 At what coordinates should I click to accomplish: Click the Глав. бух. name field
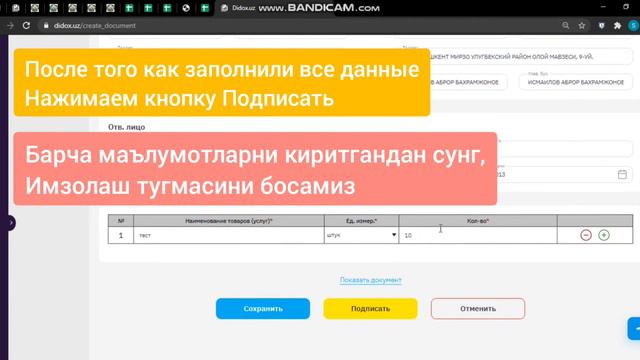coord(576,82)
